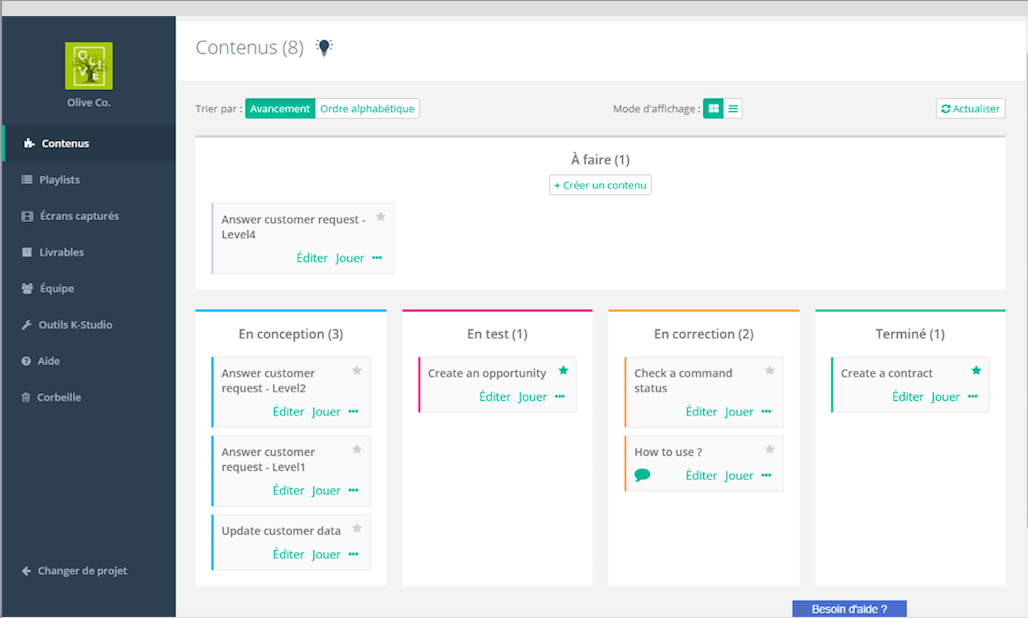The width and height of the screenshot is (1028, 618).
Task: Click Éditer on Update customer data
Action: (288, 554)
